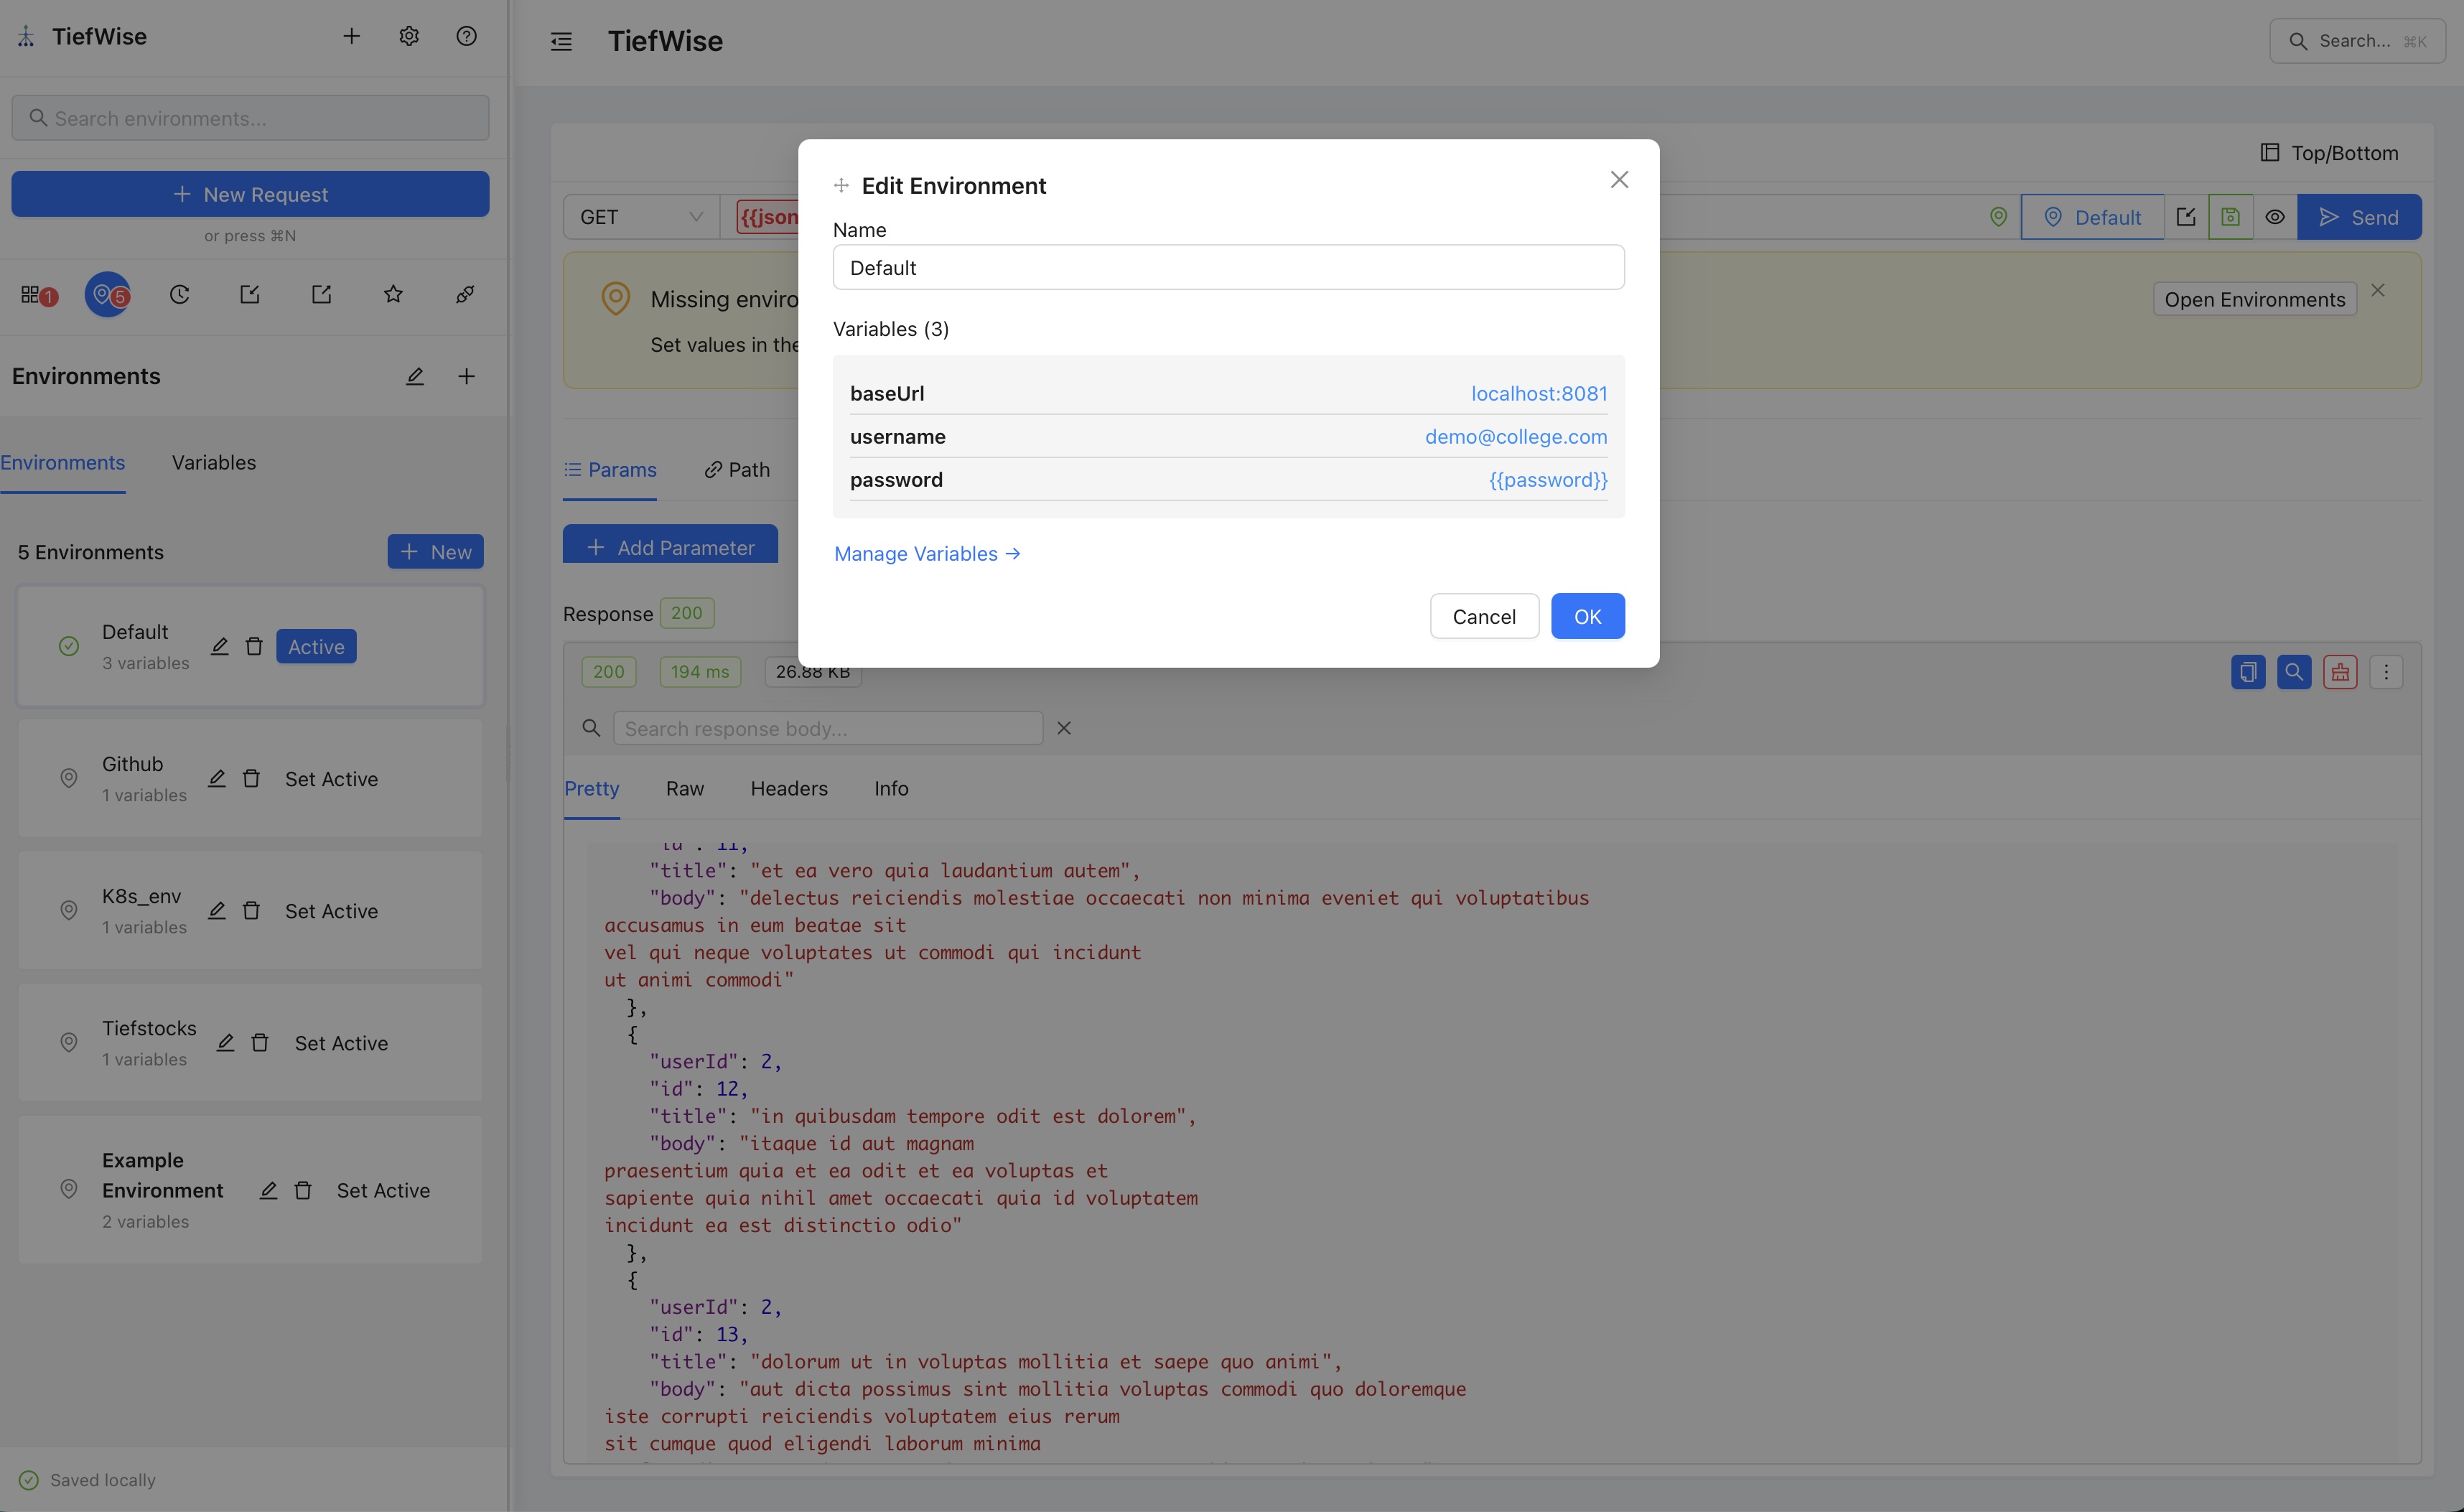Click the pencil icon beside Environments heading

[415, 377]
